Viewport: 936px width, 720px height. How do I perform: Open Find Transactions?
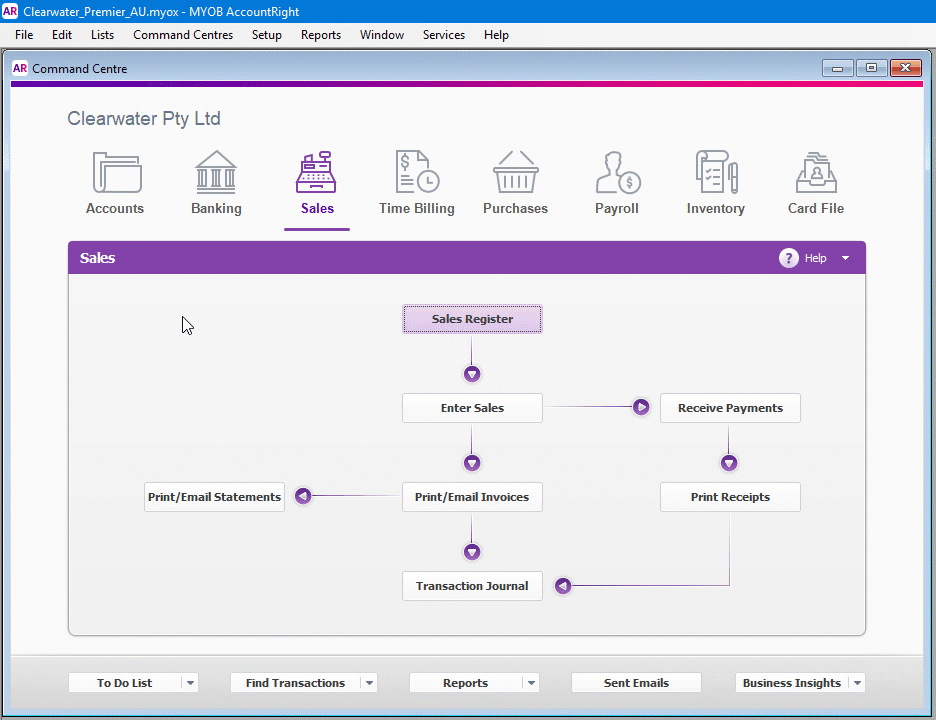click(x=295, y=682)
